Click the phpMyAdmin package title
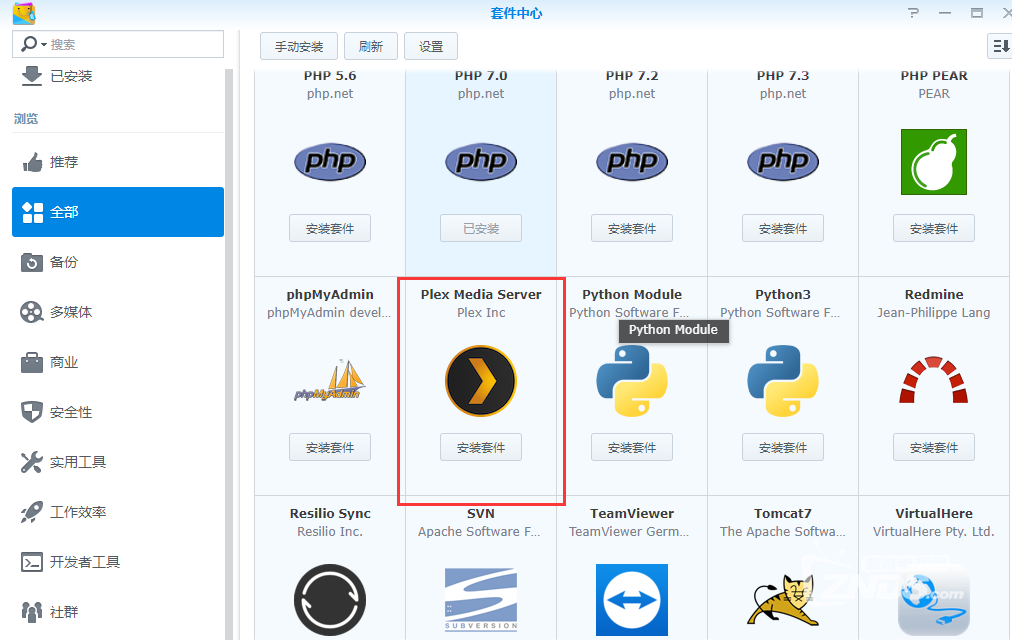1012x640 pixels. (330, 294)
